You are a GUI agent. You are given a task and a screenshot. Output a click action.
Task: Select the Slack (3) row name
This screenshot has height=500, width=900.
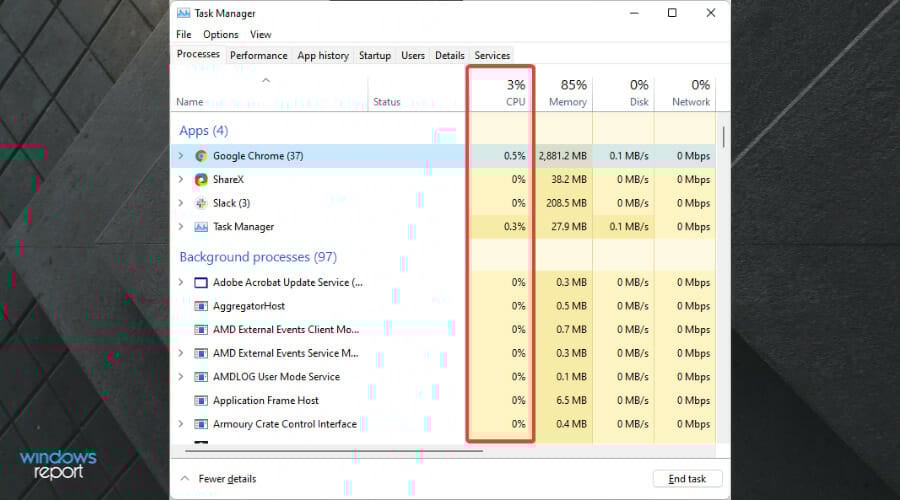(x=231, y=203)
